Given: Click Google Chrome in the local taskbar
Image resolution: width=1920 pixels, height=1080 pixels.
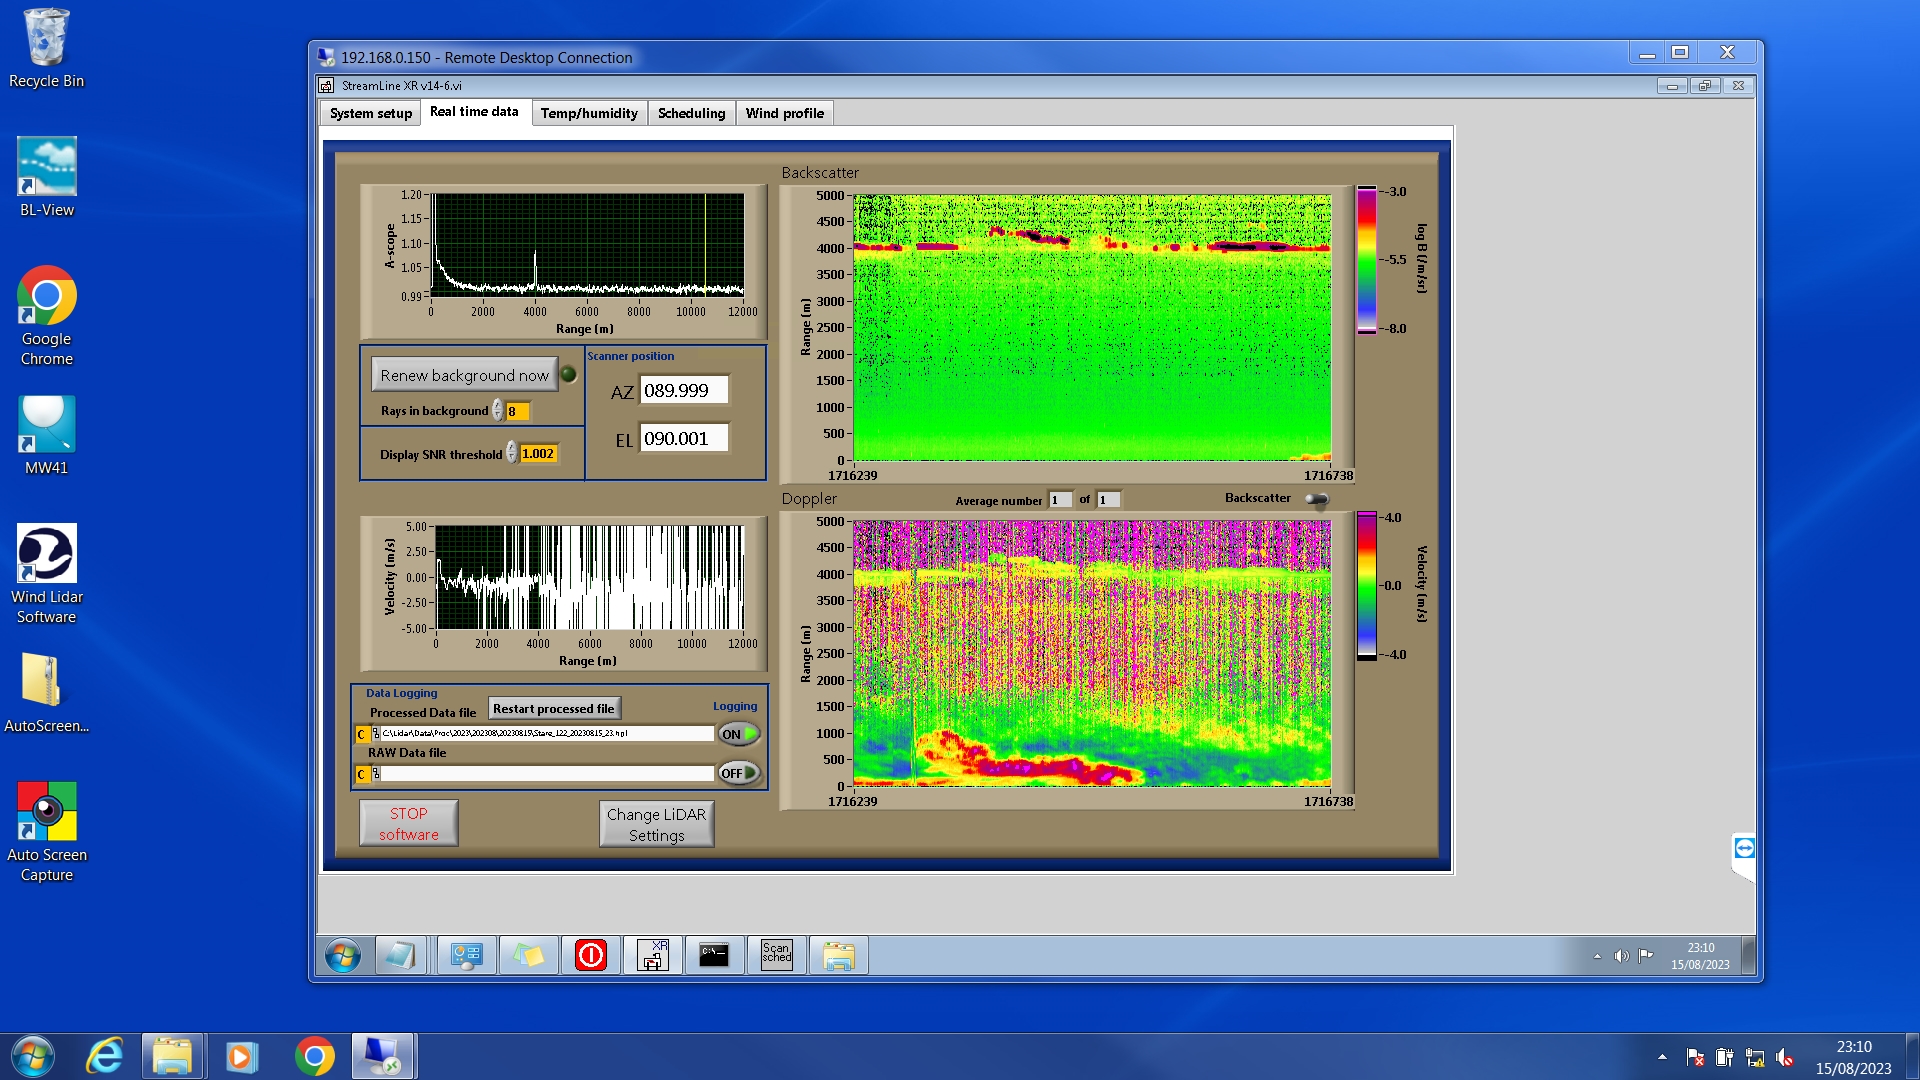Looking at the screenshot, I should tap(314, 1056).
